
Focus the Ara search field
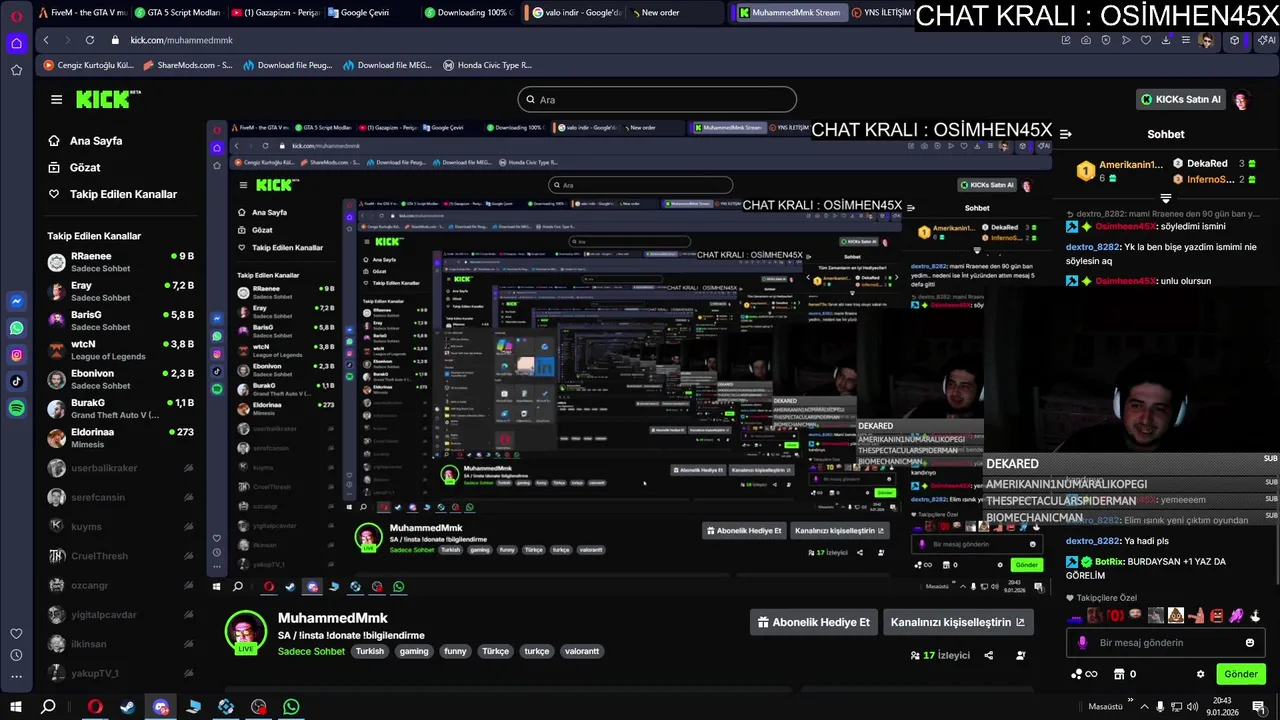pos(657,100)
